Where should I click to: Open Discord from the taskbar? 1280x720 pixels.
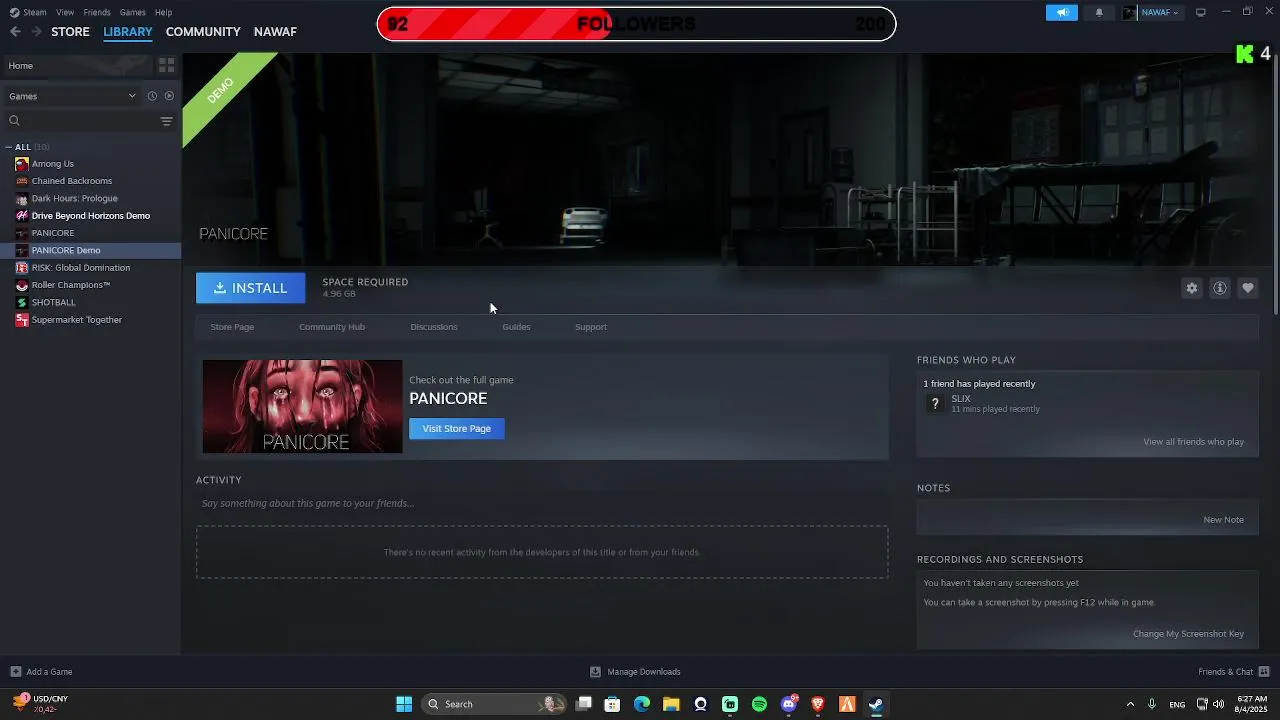coord(789,704)
